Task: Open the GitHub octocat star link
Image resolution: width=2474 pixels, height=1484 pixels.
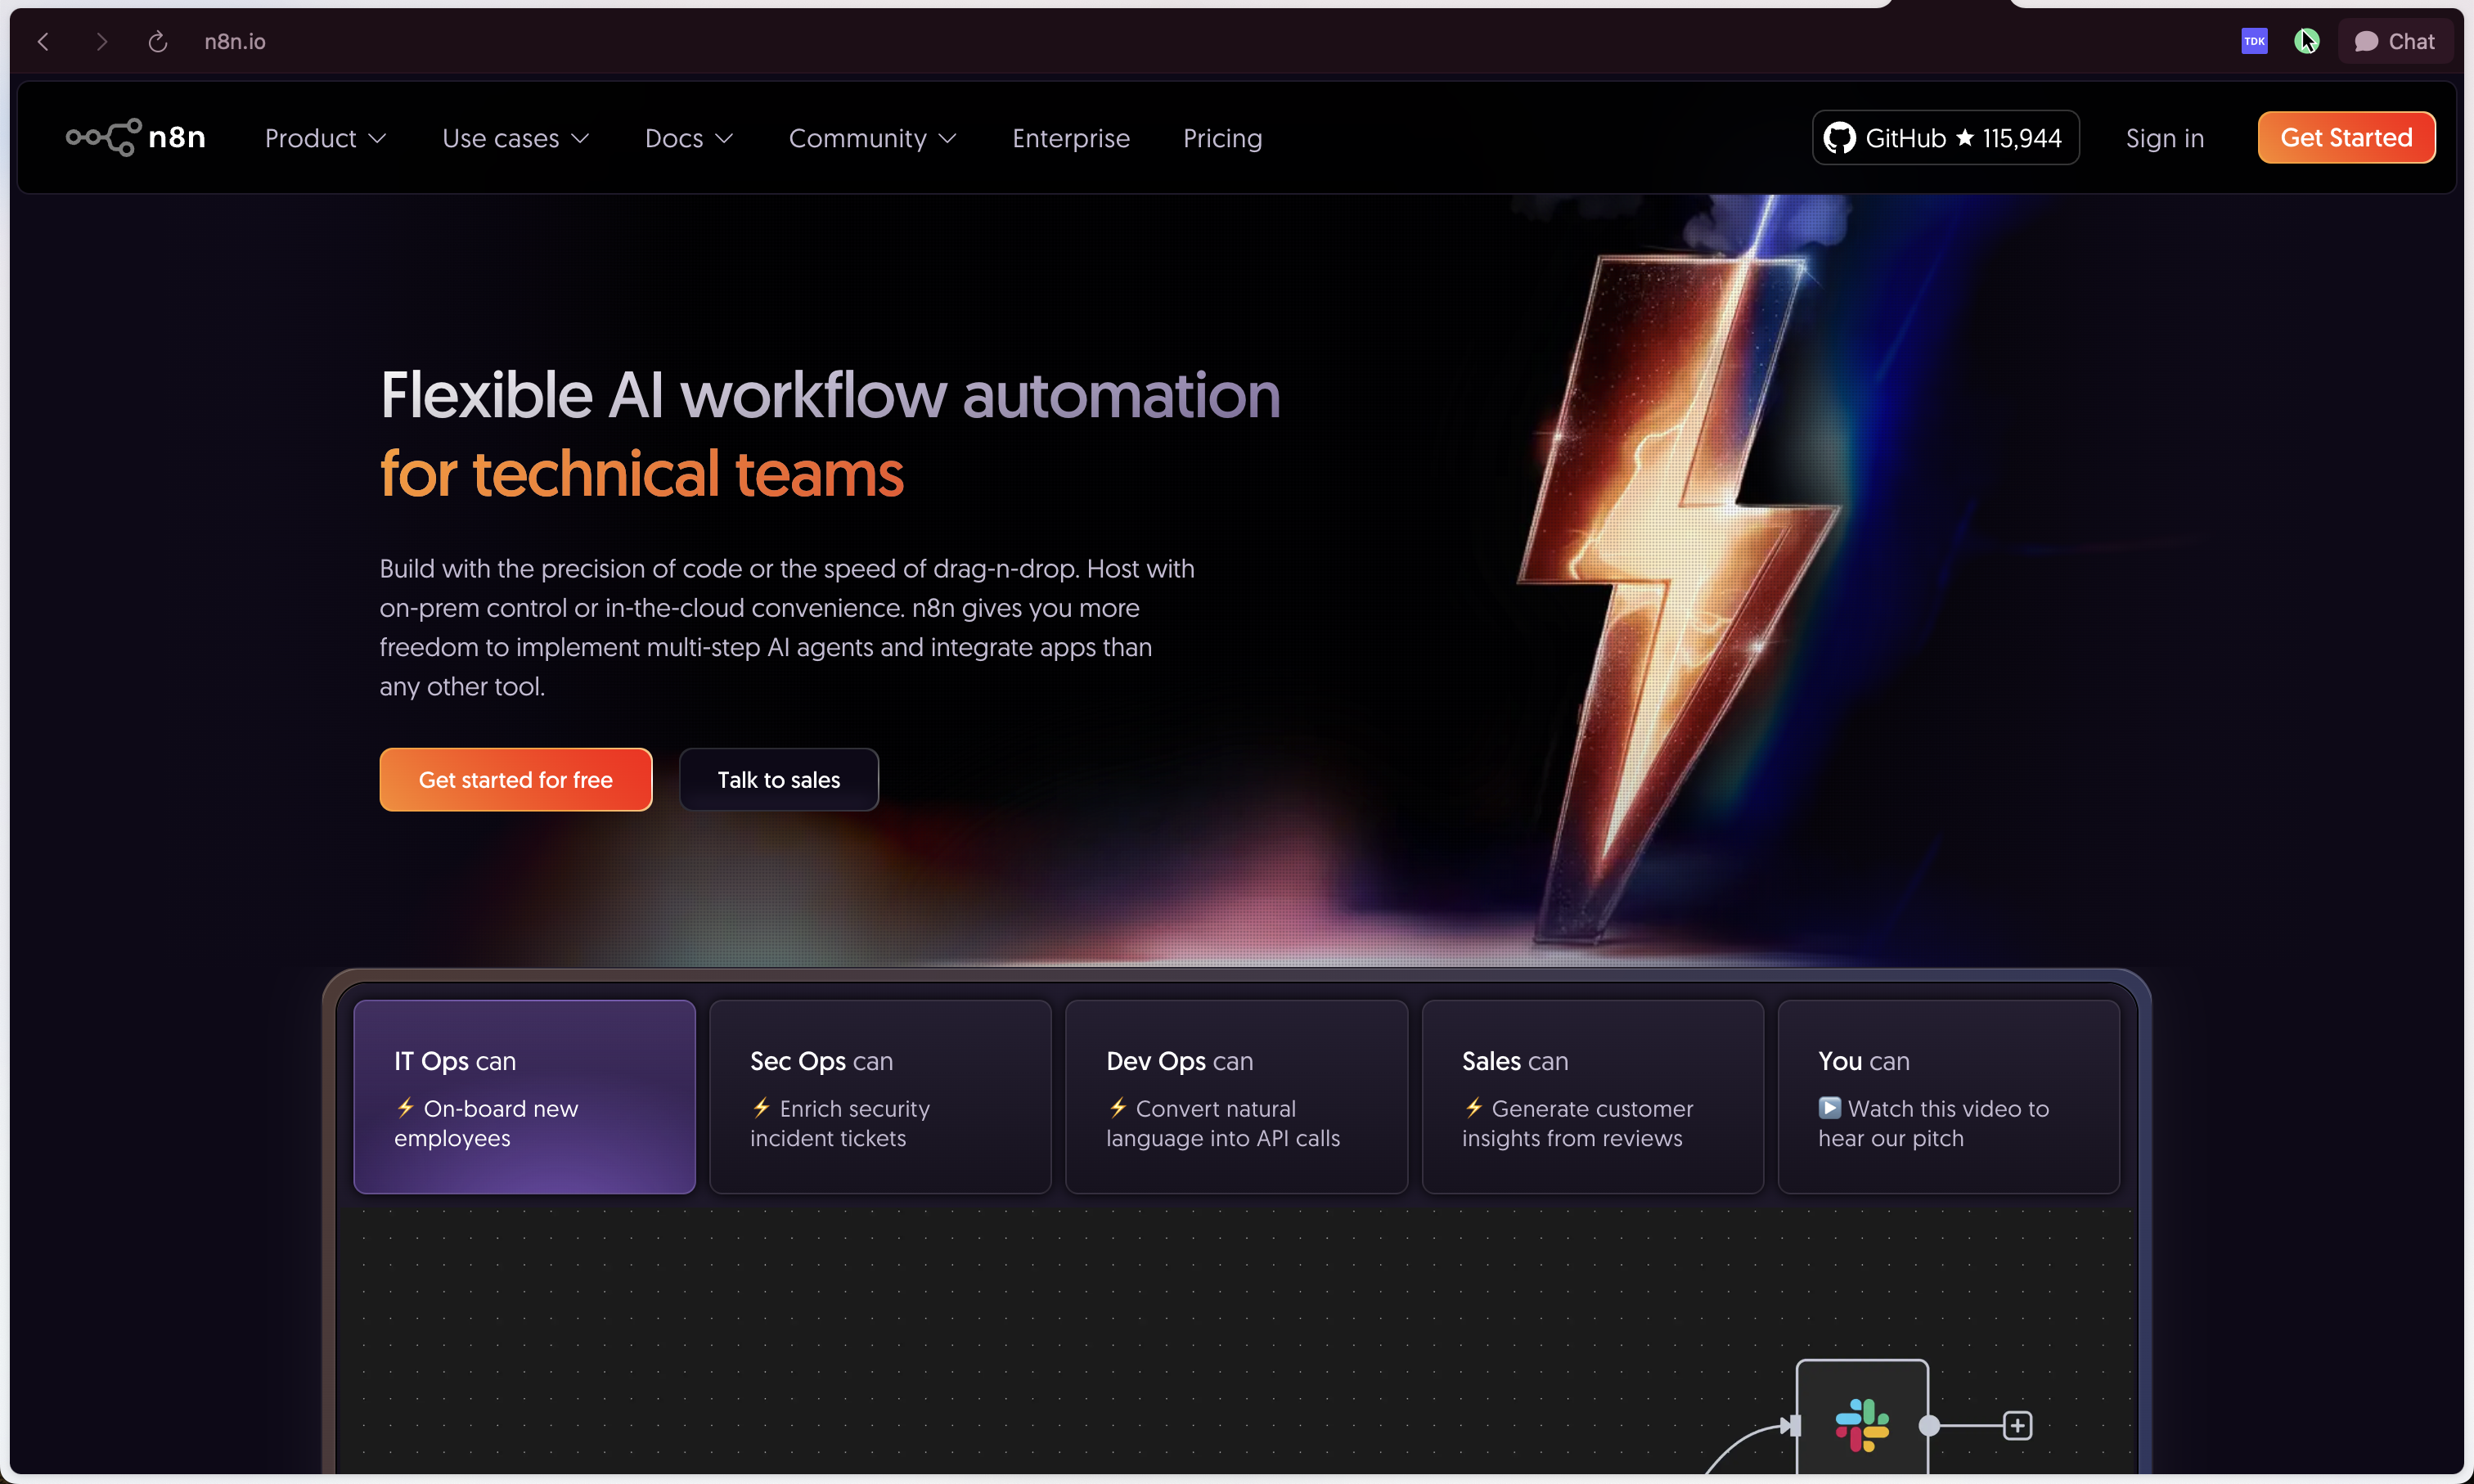Action: click(x=1945, y=138)
